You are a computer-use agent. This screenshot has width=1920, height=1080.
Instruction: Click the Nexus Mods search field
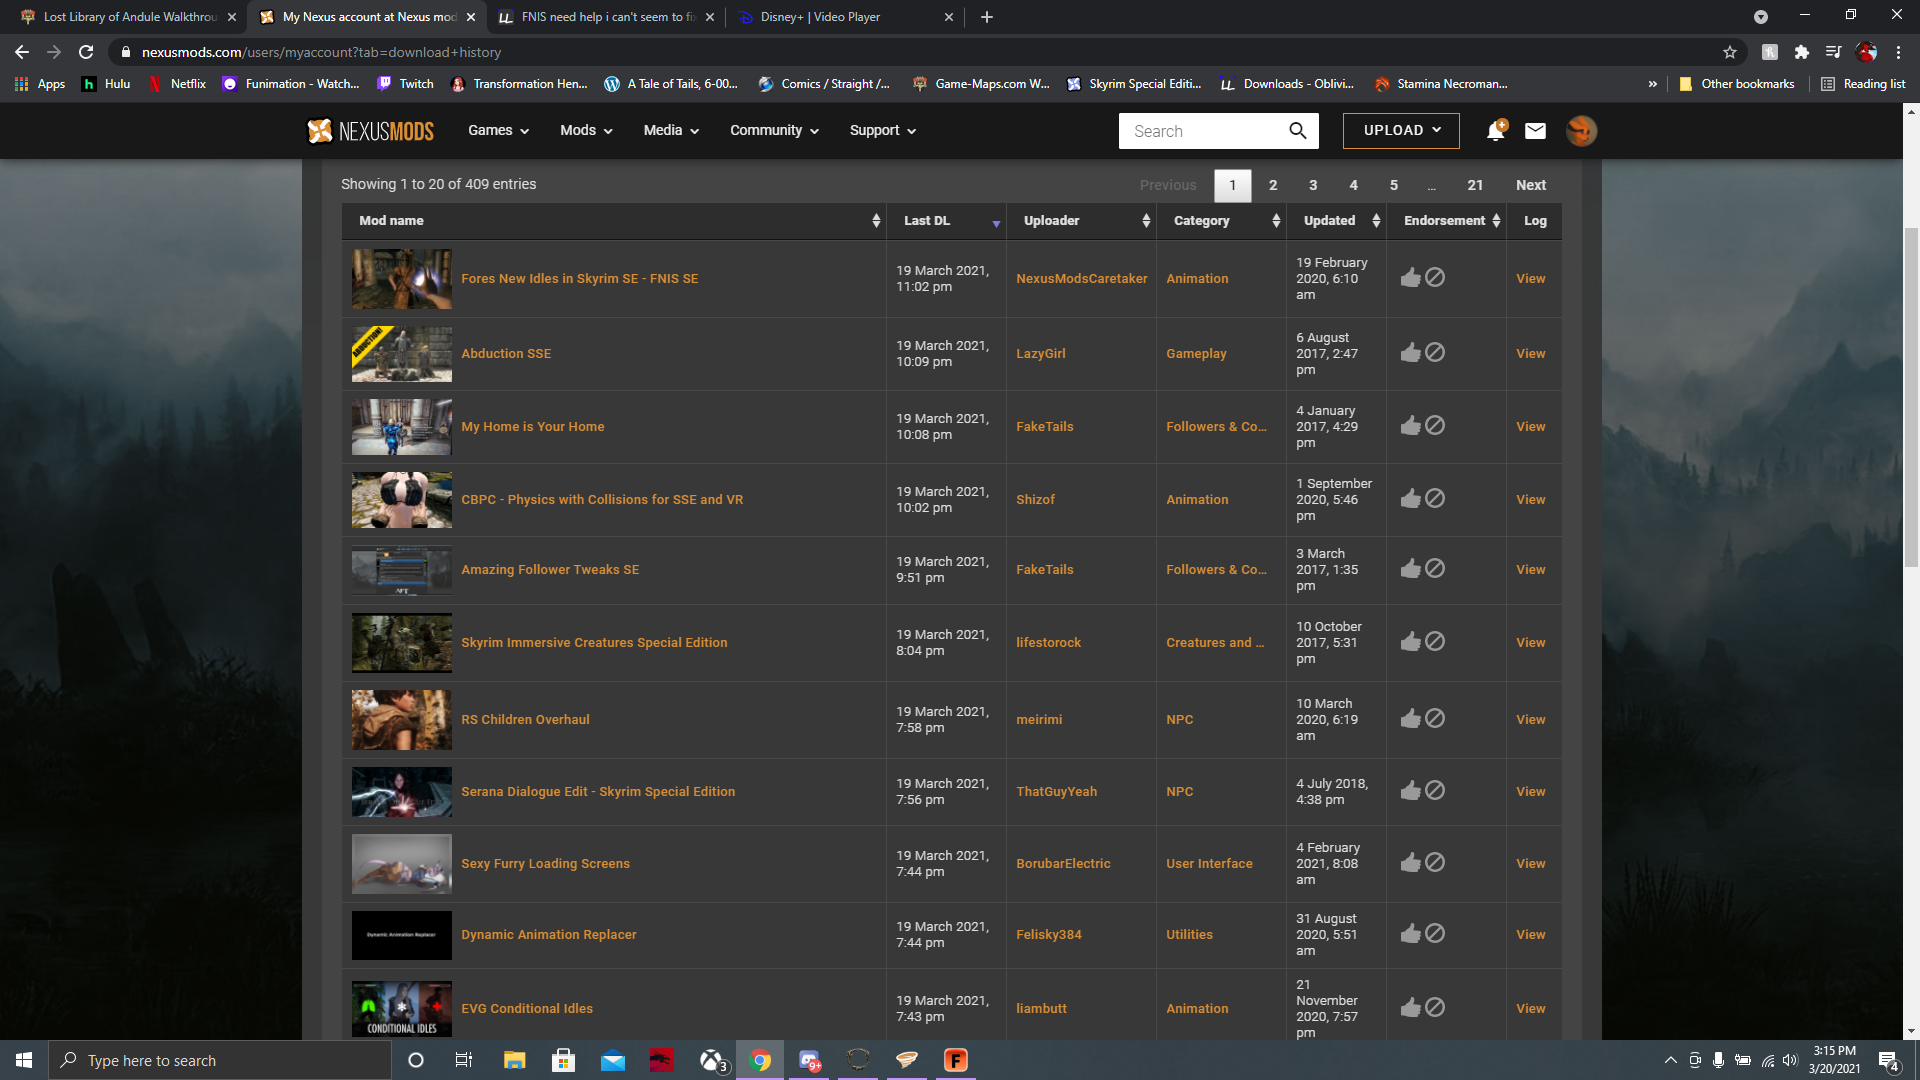1204,131
